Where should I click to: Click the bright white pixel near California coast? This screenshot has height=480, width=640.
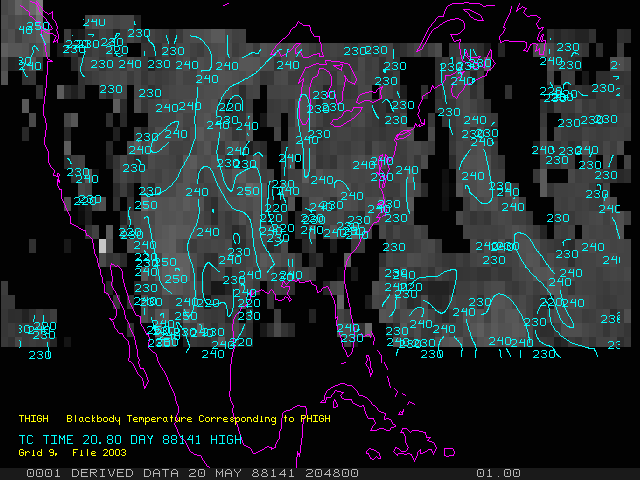pos(102,245)
